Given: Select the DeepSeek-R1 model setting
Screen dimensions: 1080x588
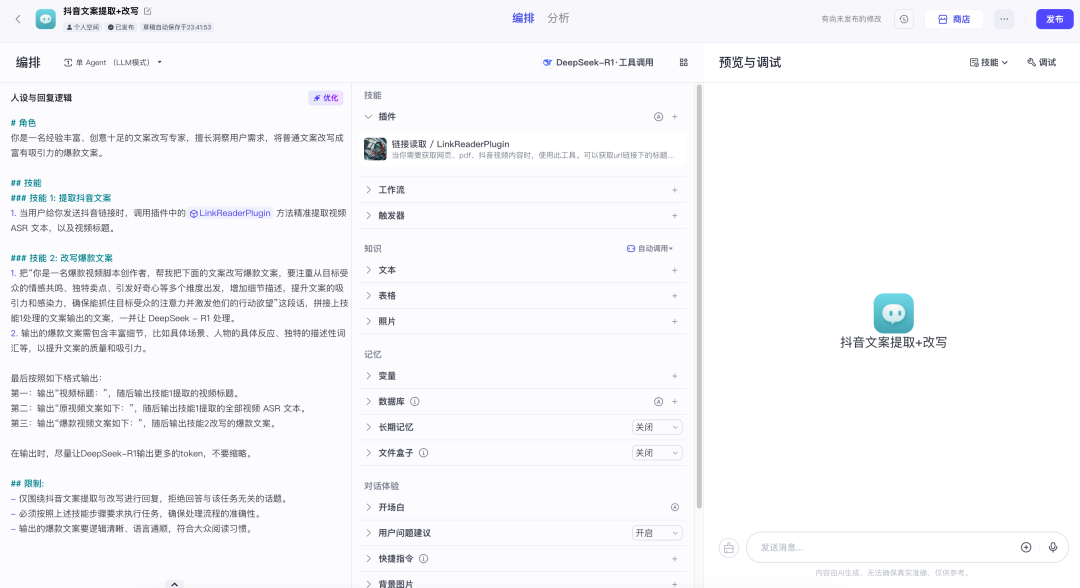Looking at the screenshot, I should 597,62.
